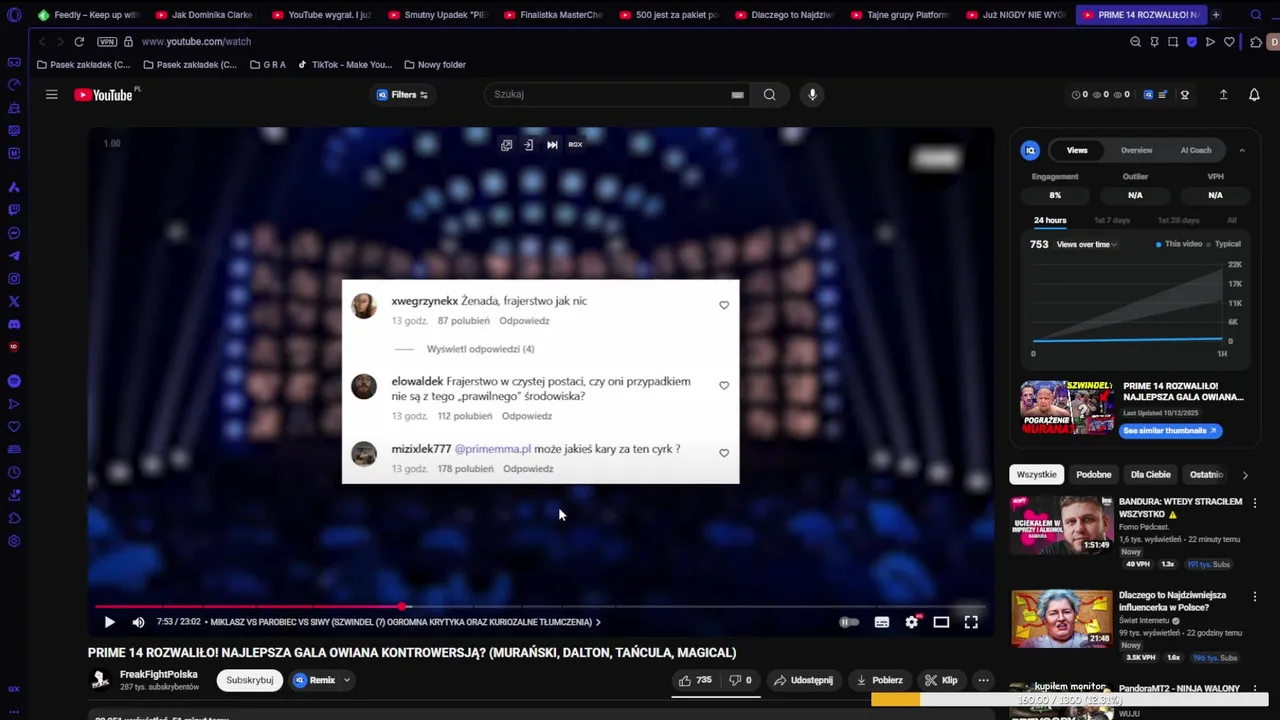Image resolution: width=1280 pixels, height=720 pixels.
Task: Click 'See similar thumbnails' button
Action: click(x=1169, y=431)
